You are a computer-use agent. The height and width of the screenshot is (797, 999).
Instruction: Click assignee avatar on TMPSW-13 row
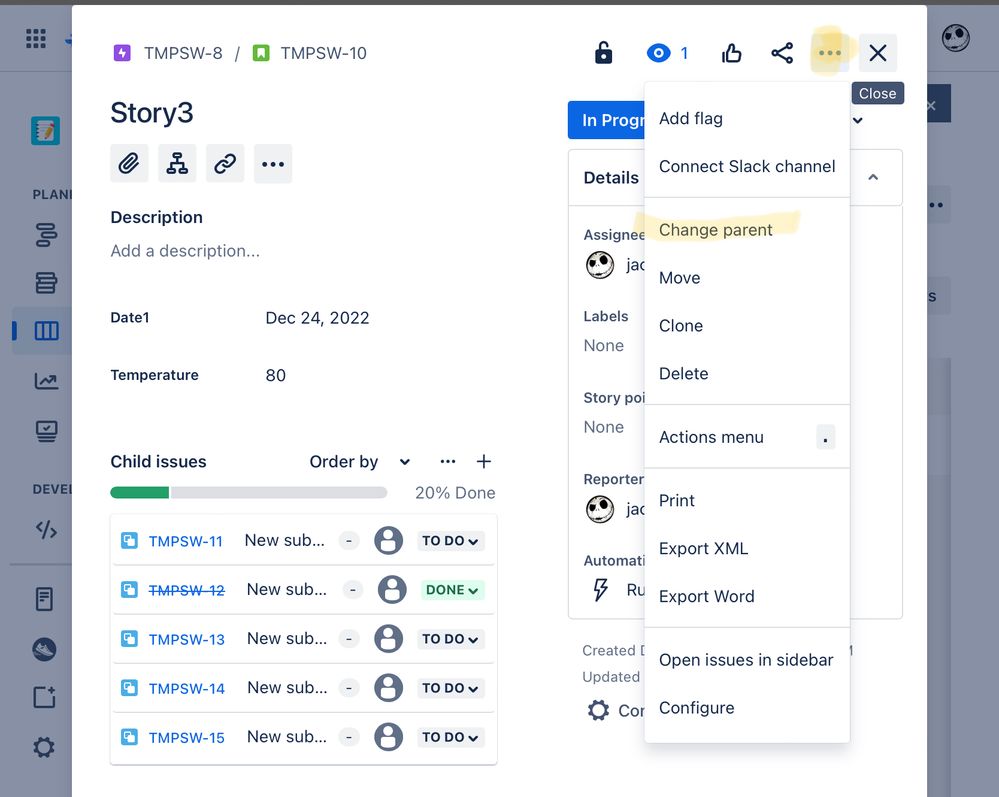click(389, 639)
